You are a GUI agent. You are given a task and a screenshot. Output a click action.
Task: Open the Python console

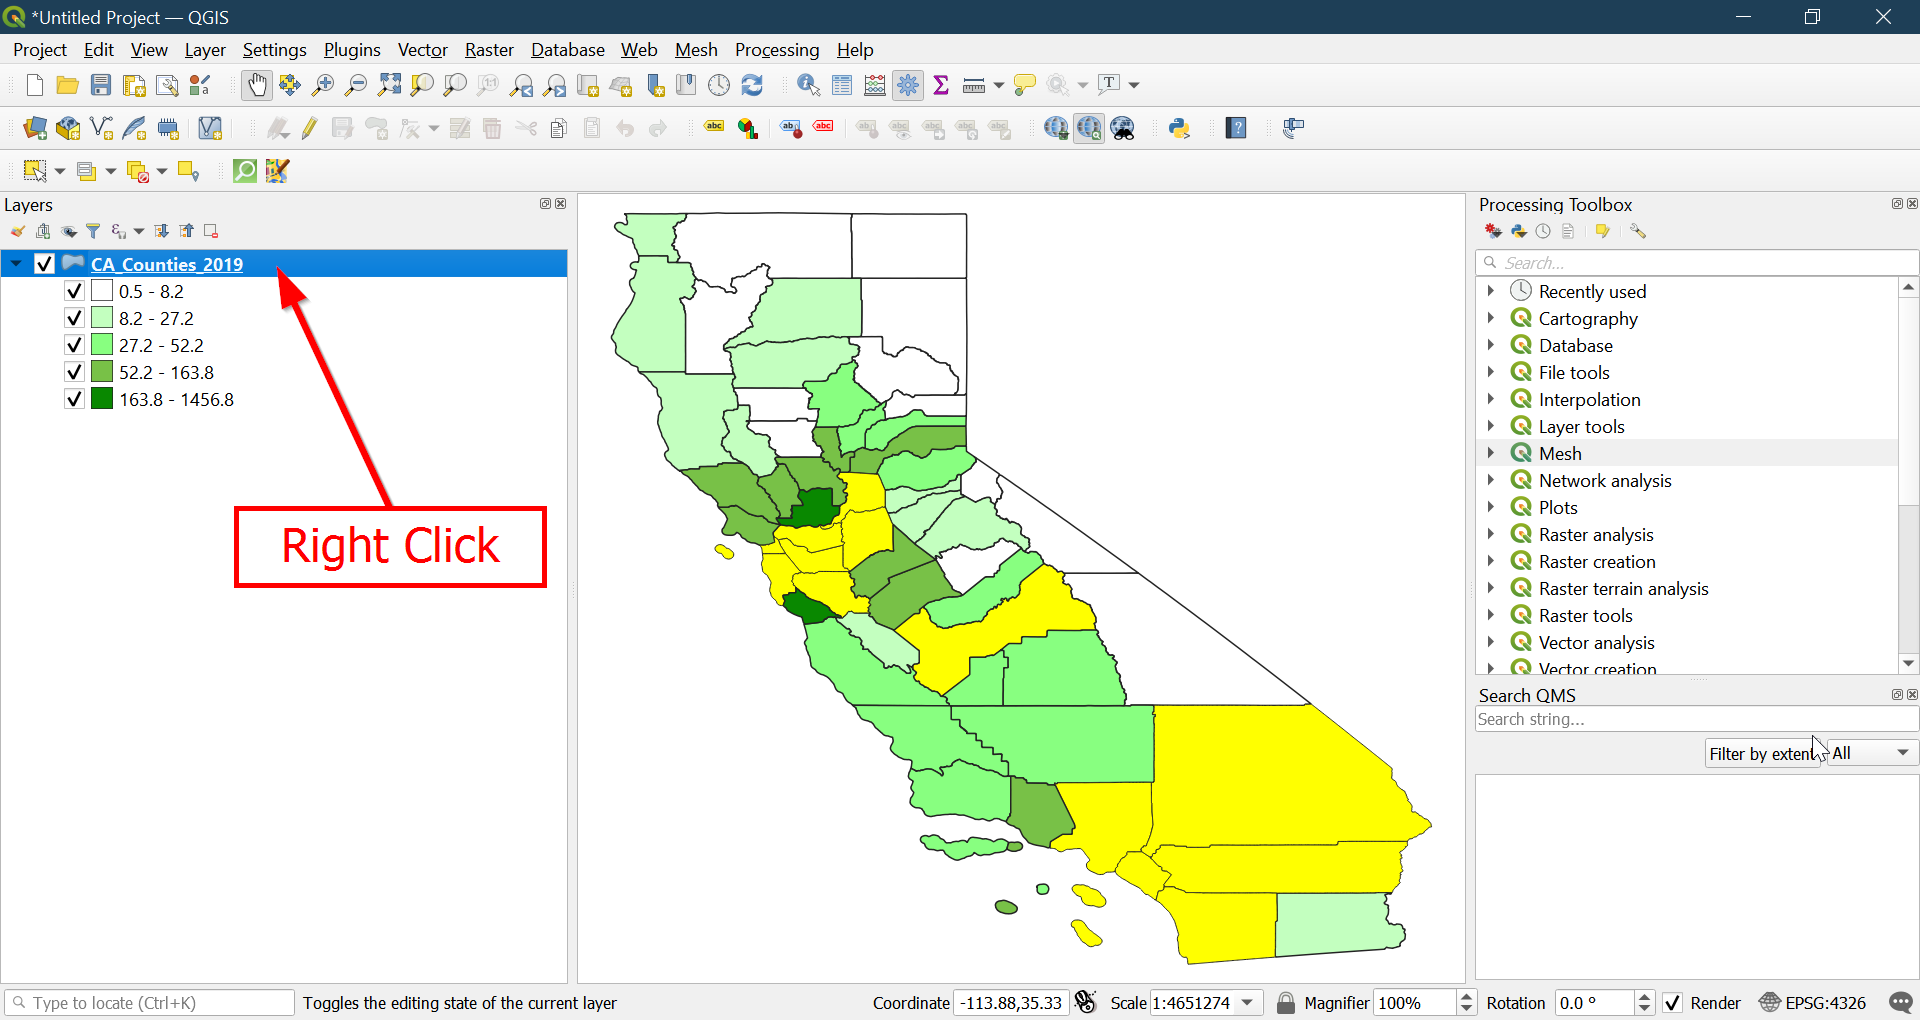point(1179,128)
